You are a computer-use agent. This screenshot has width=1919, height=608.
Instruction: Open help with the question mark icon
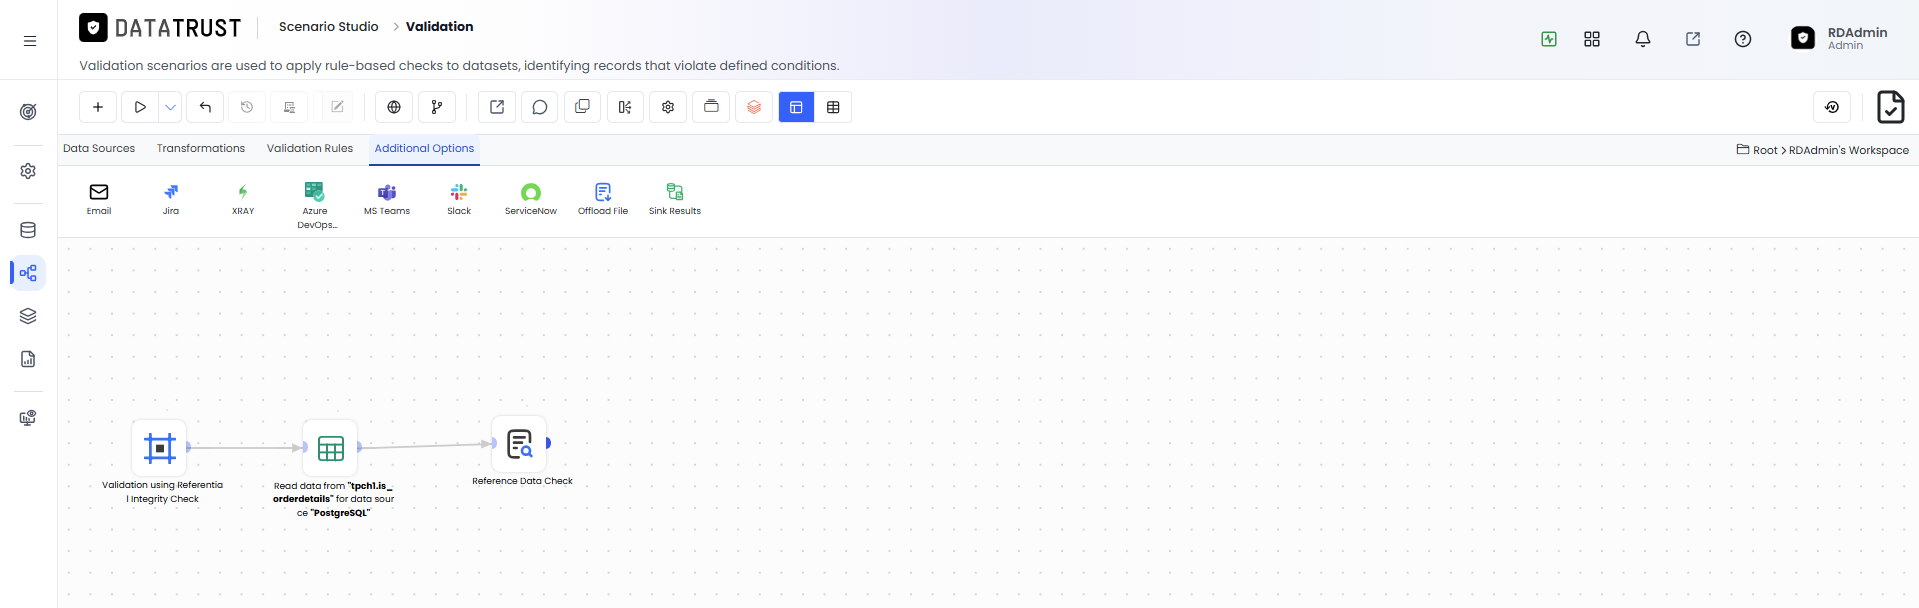click(1743, 39)
